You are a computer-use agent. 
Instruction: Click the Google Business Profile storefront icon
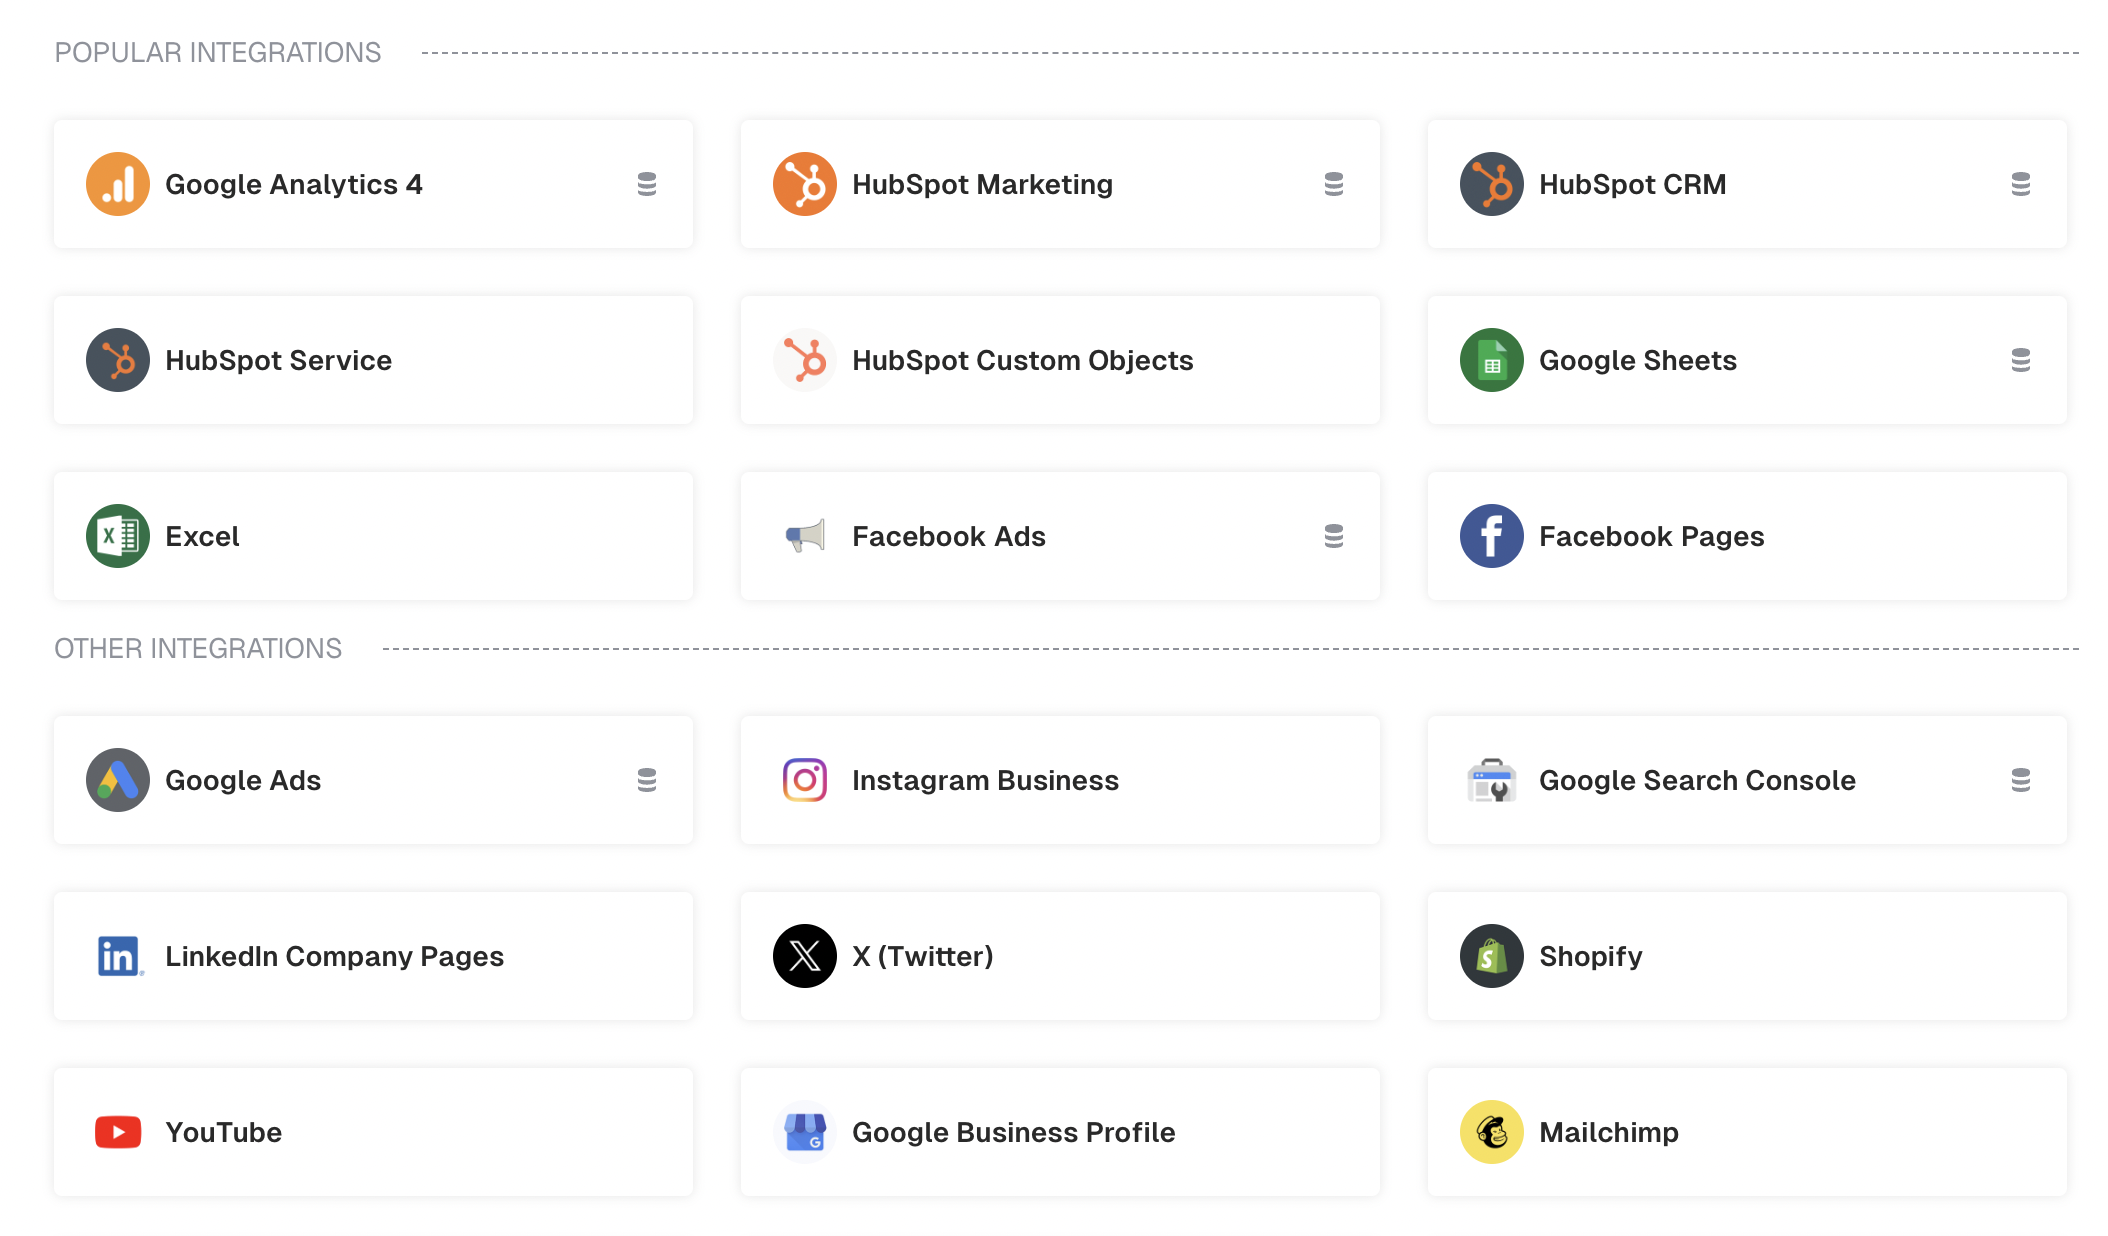tap(805, 1132)
